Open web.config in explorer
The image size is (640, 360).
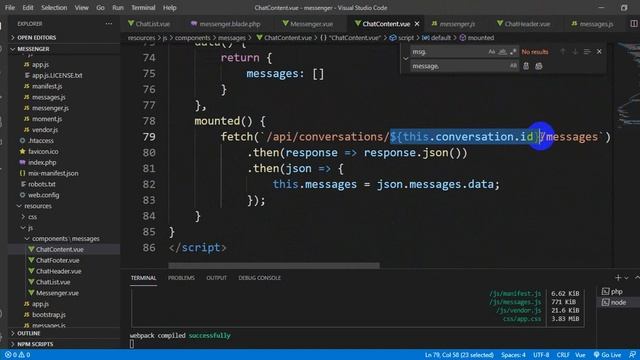coord(43,195)
